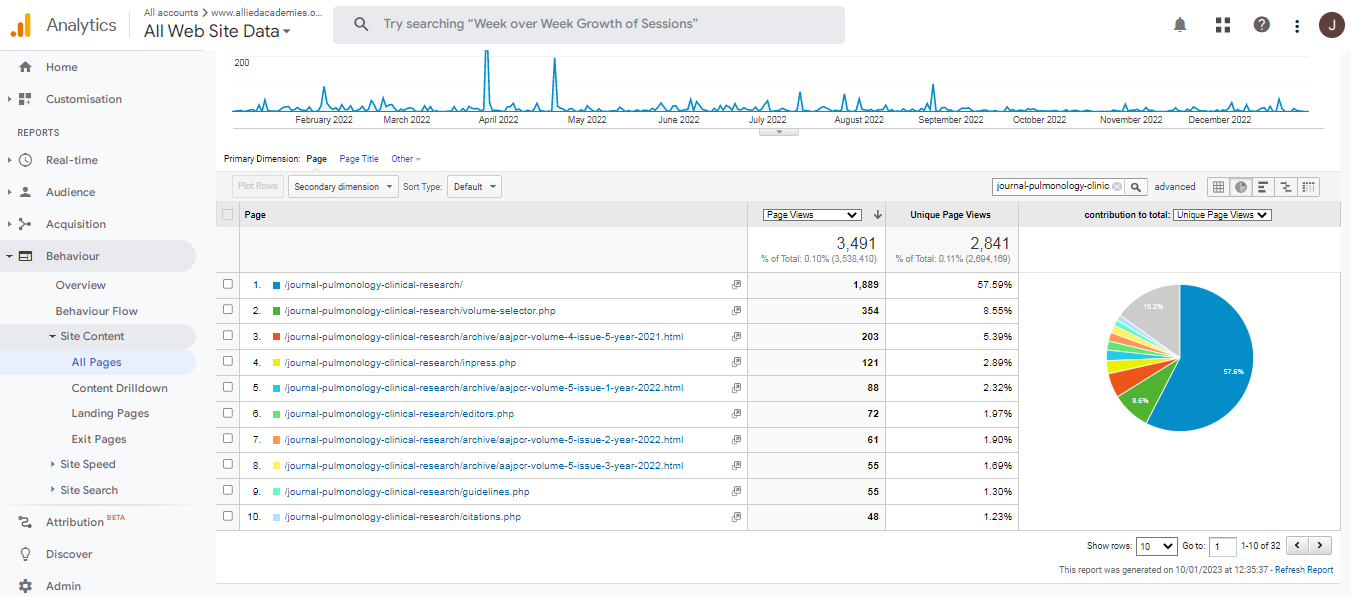Select checkbox for inpress.php row

(228, 362)
